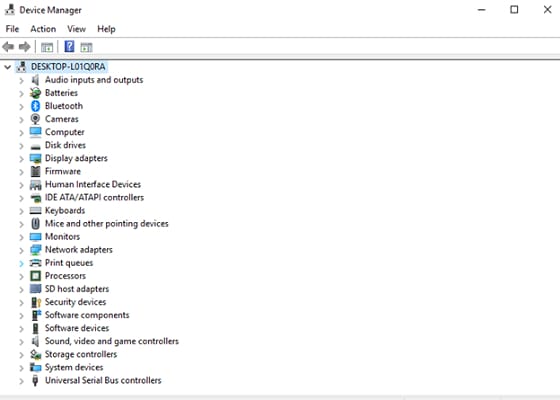This screenshot has width=560, height=400.
Task: Select System devices label
Action: [x=74, y=368]
